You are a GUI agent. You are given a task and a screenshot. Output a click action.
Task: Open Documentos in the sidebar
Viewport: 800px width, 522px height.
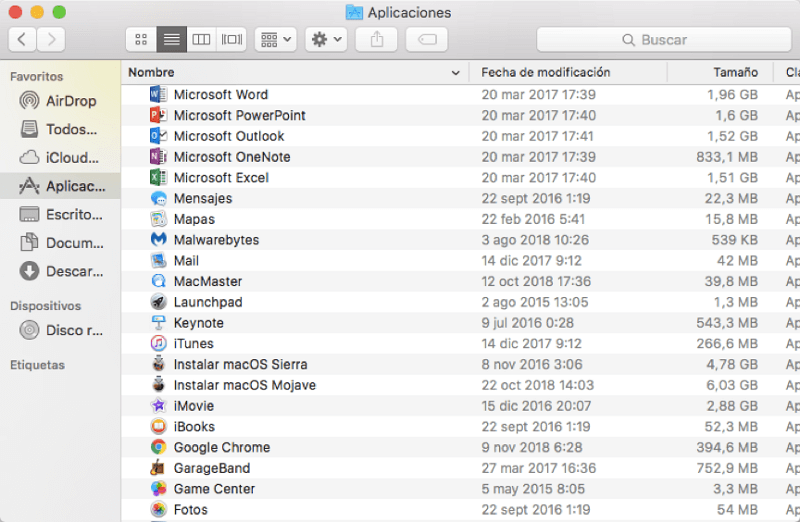tap(60, 243)
